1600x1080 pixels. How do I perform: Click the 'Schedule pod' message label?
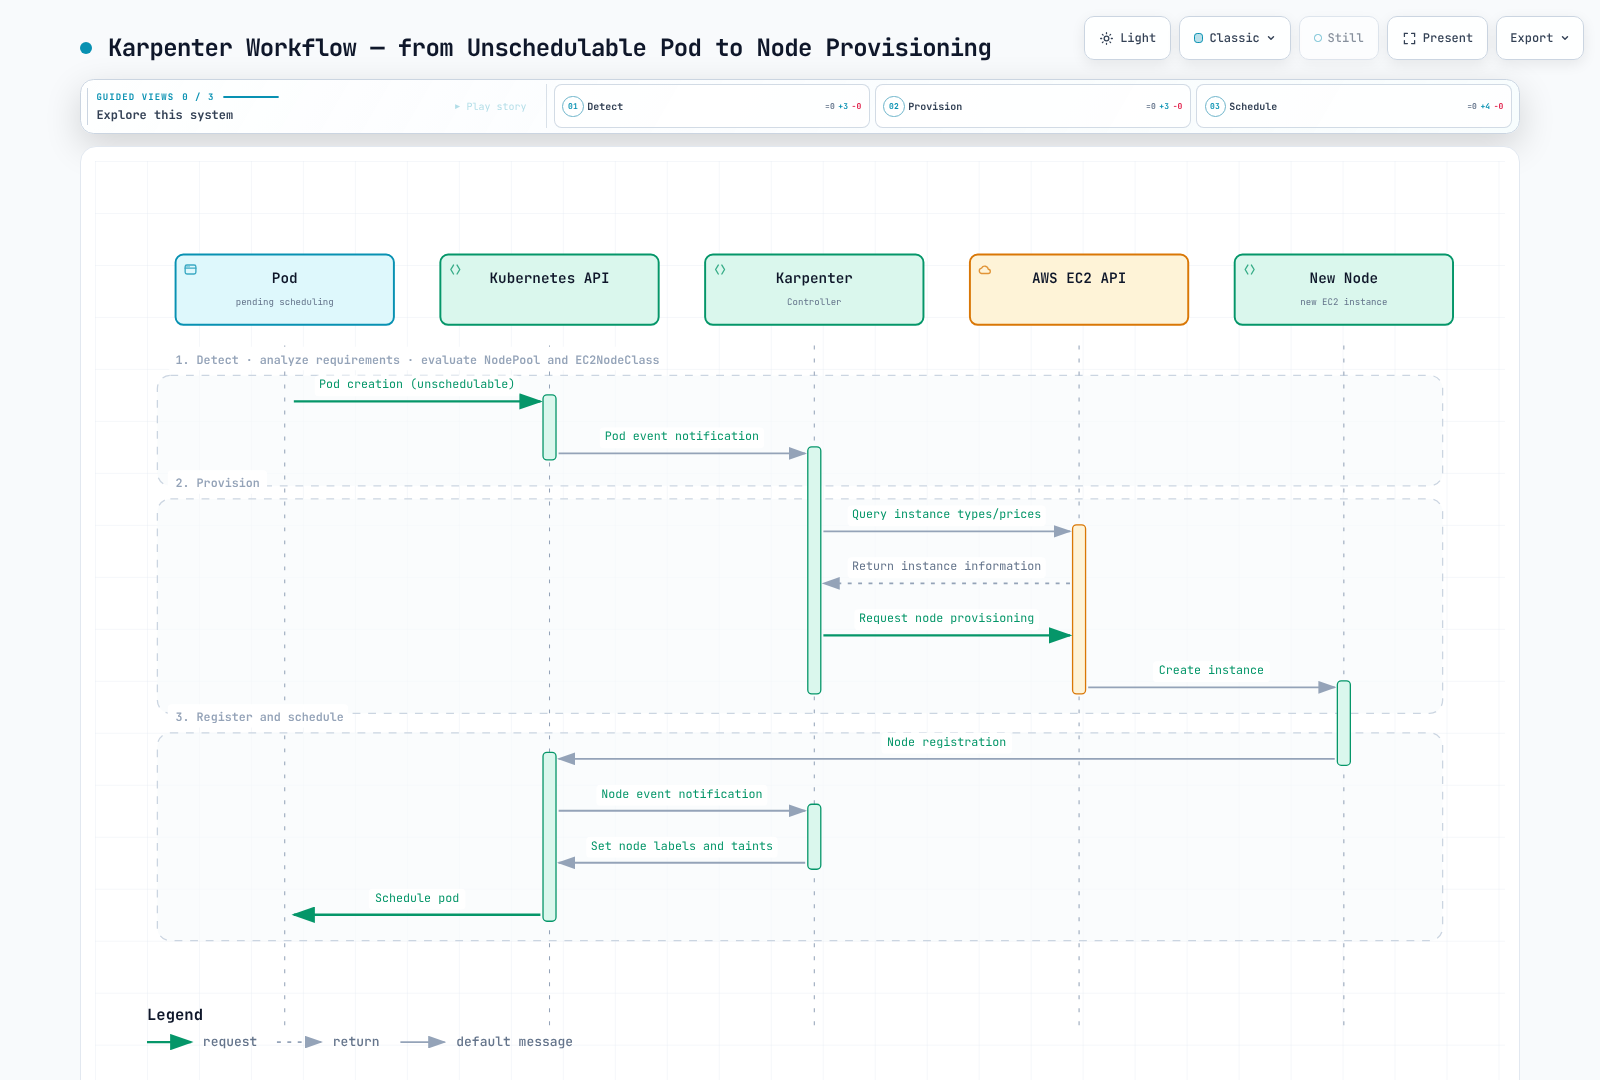pyautogui.click(x=417, y=898)
